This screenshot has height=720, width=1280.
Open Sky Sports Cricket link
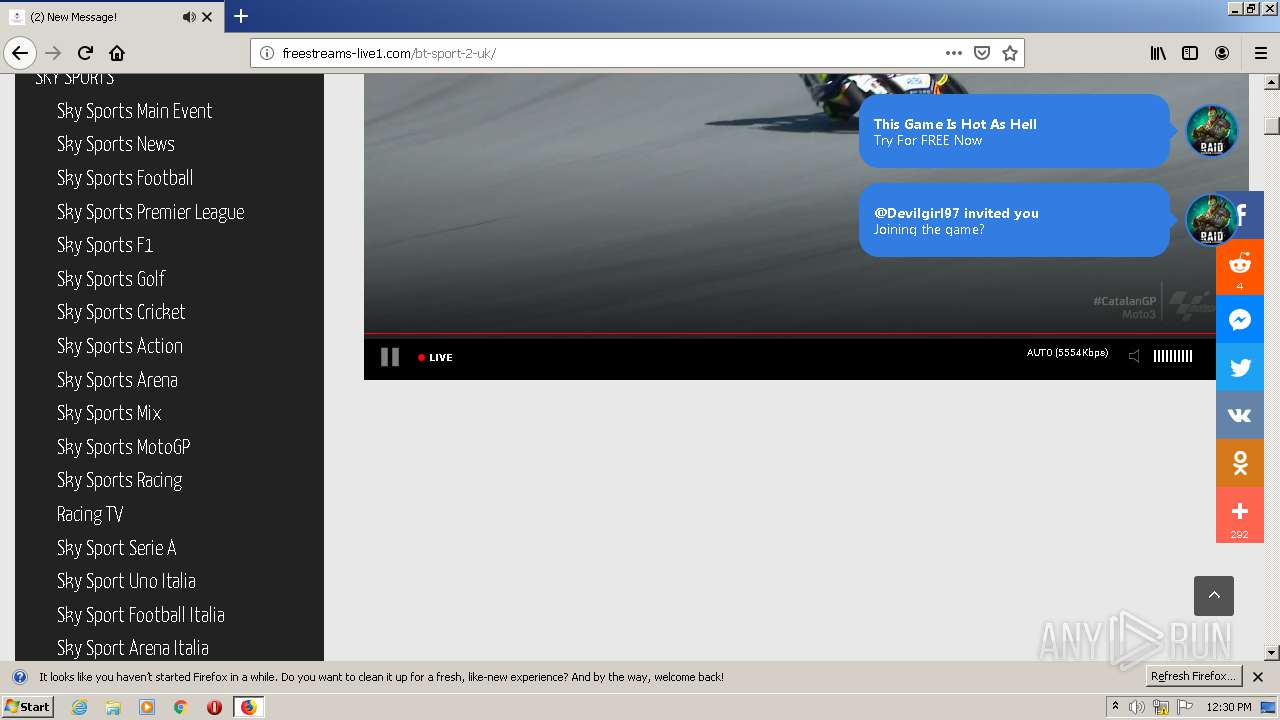[121, 312]
